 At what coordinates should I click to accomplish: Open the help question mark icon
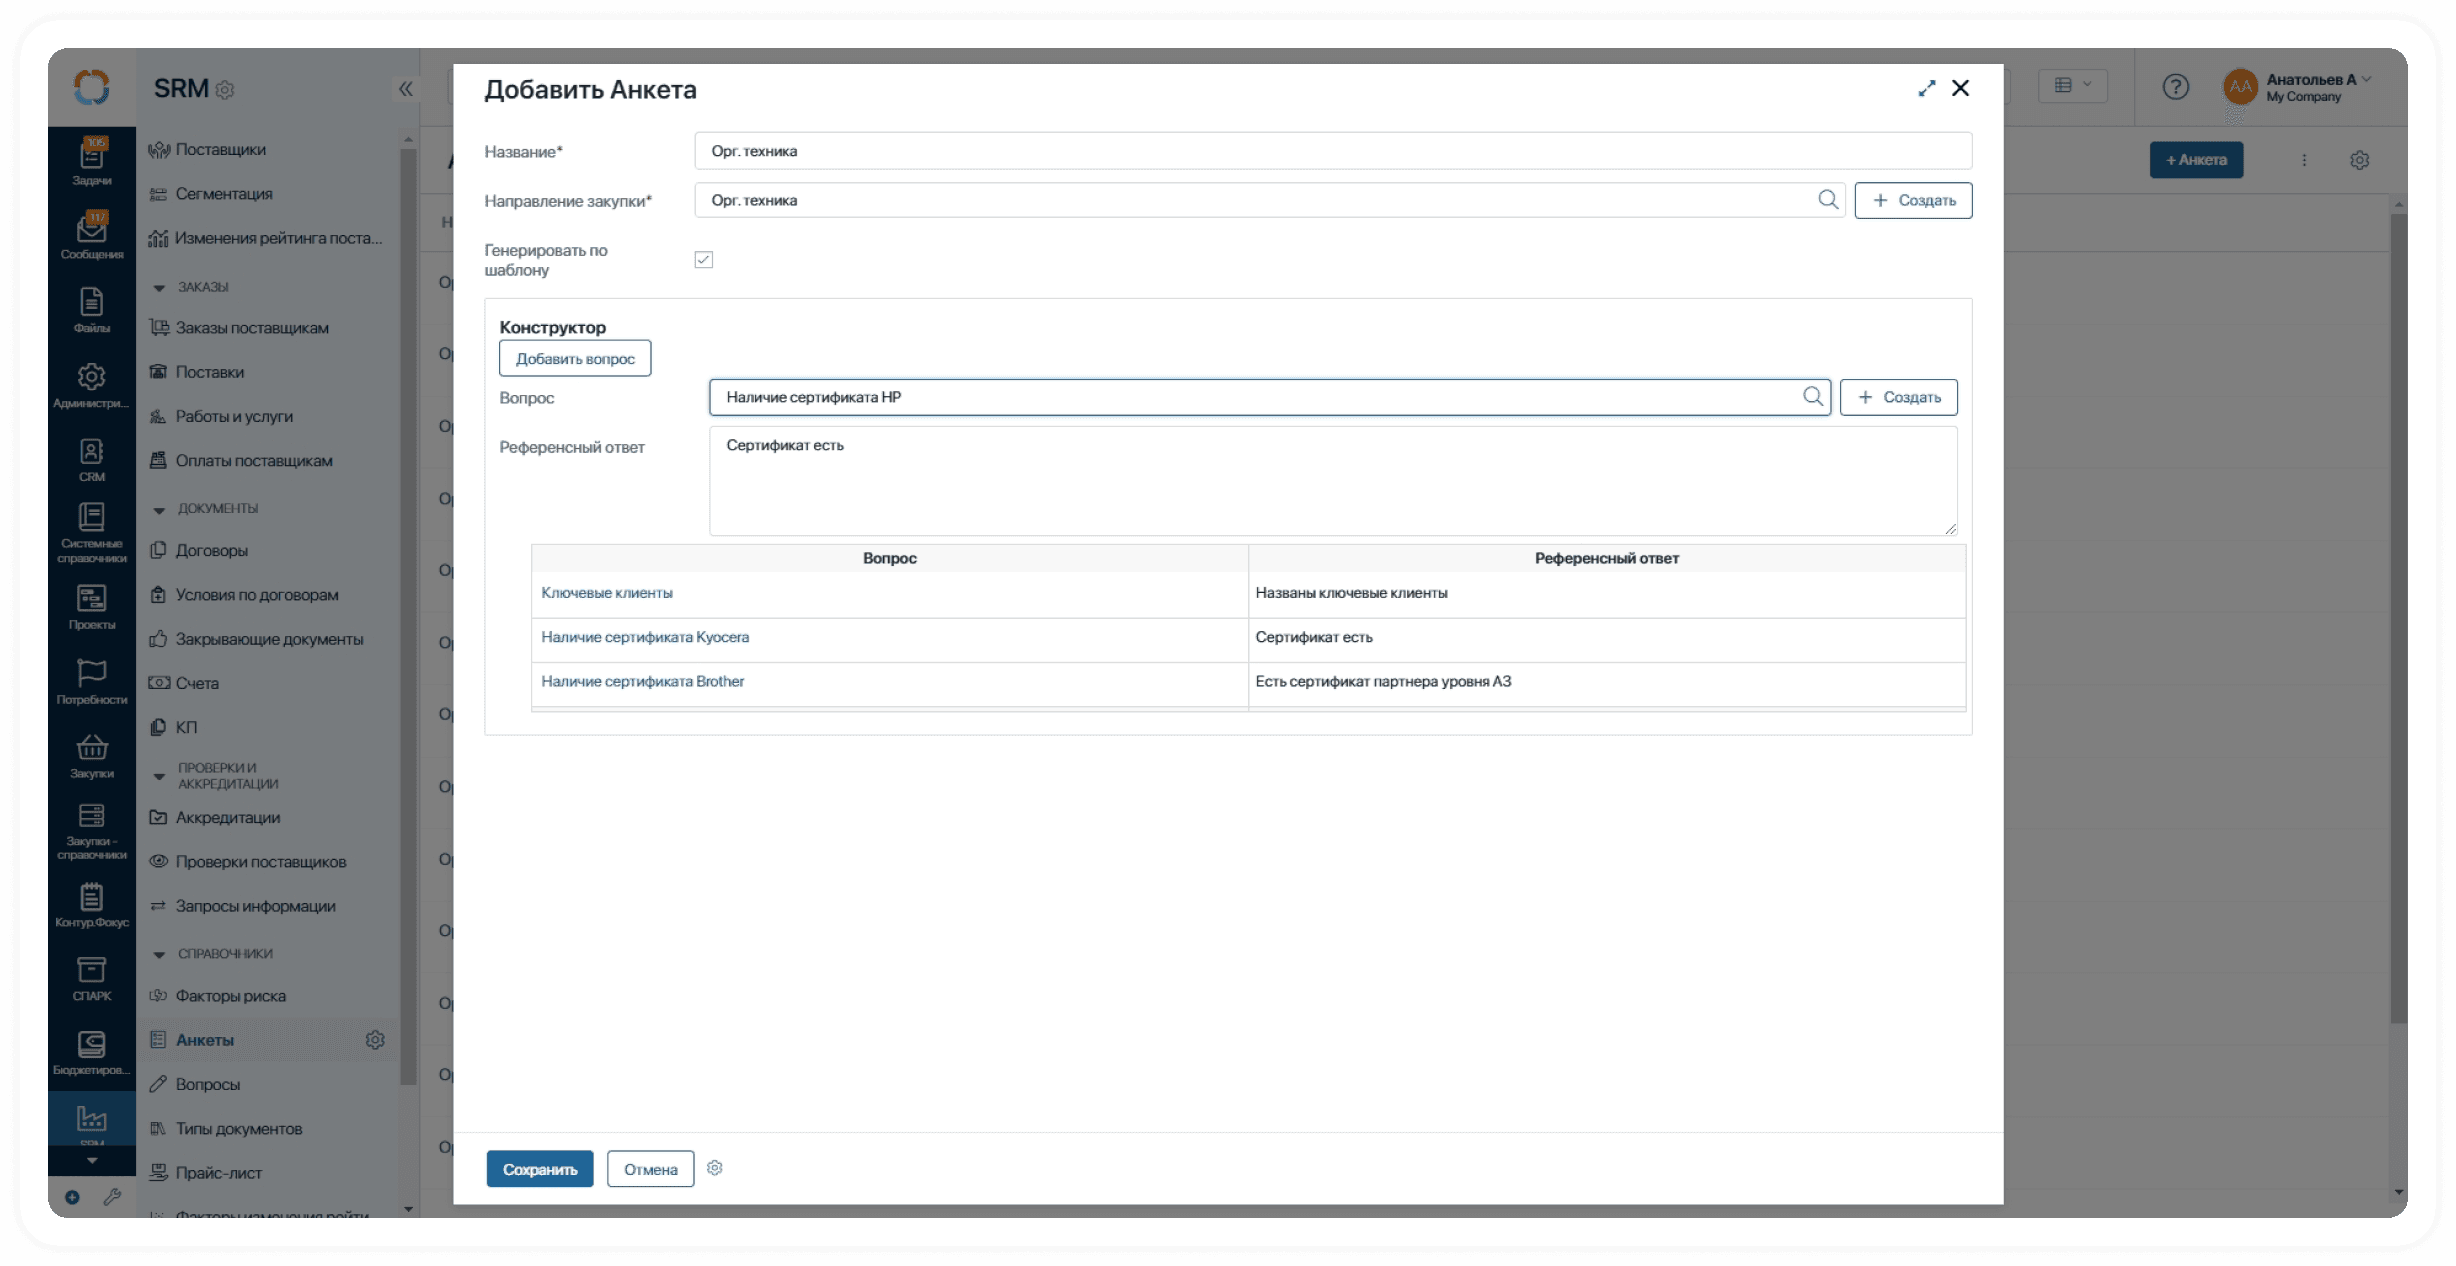click(x=2175, y=88)
